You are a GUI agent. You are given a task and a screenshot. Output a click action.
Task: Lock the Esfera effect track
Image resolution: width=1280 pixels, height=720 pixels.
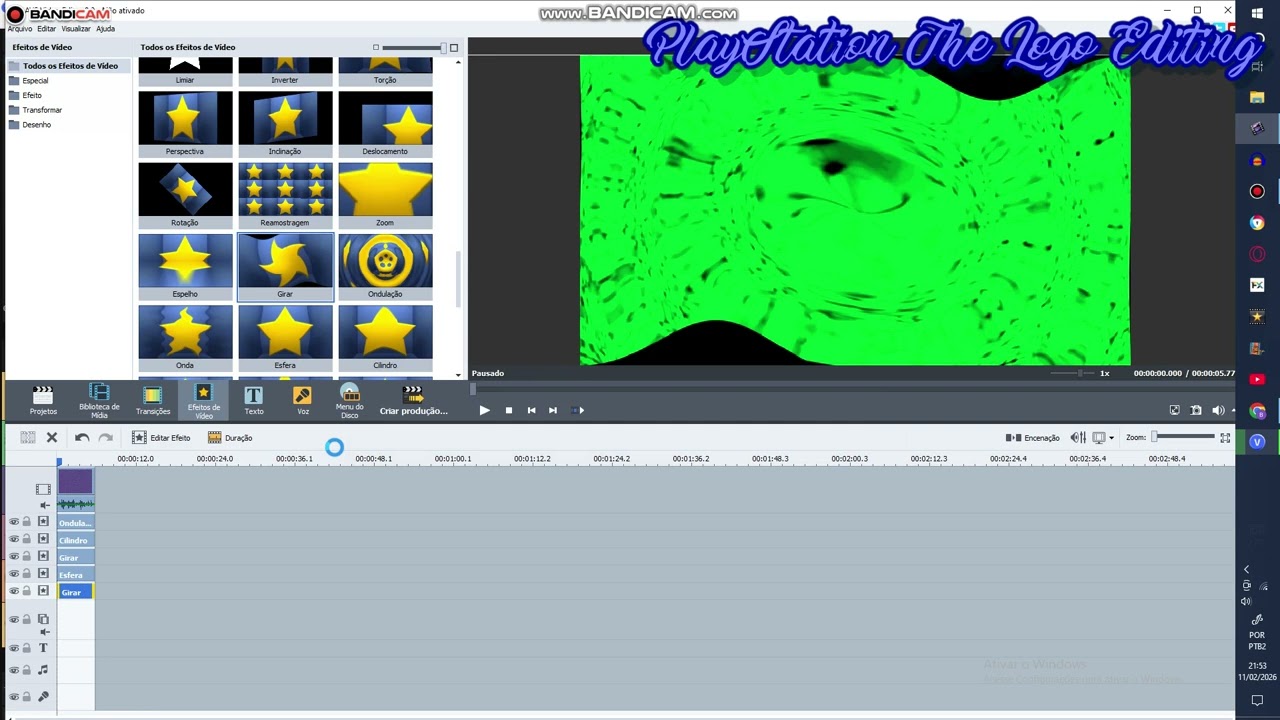(x=27, y=574)
